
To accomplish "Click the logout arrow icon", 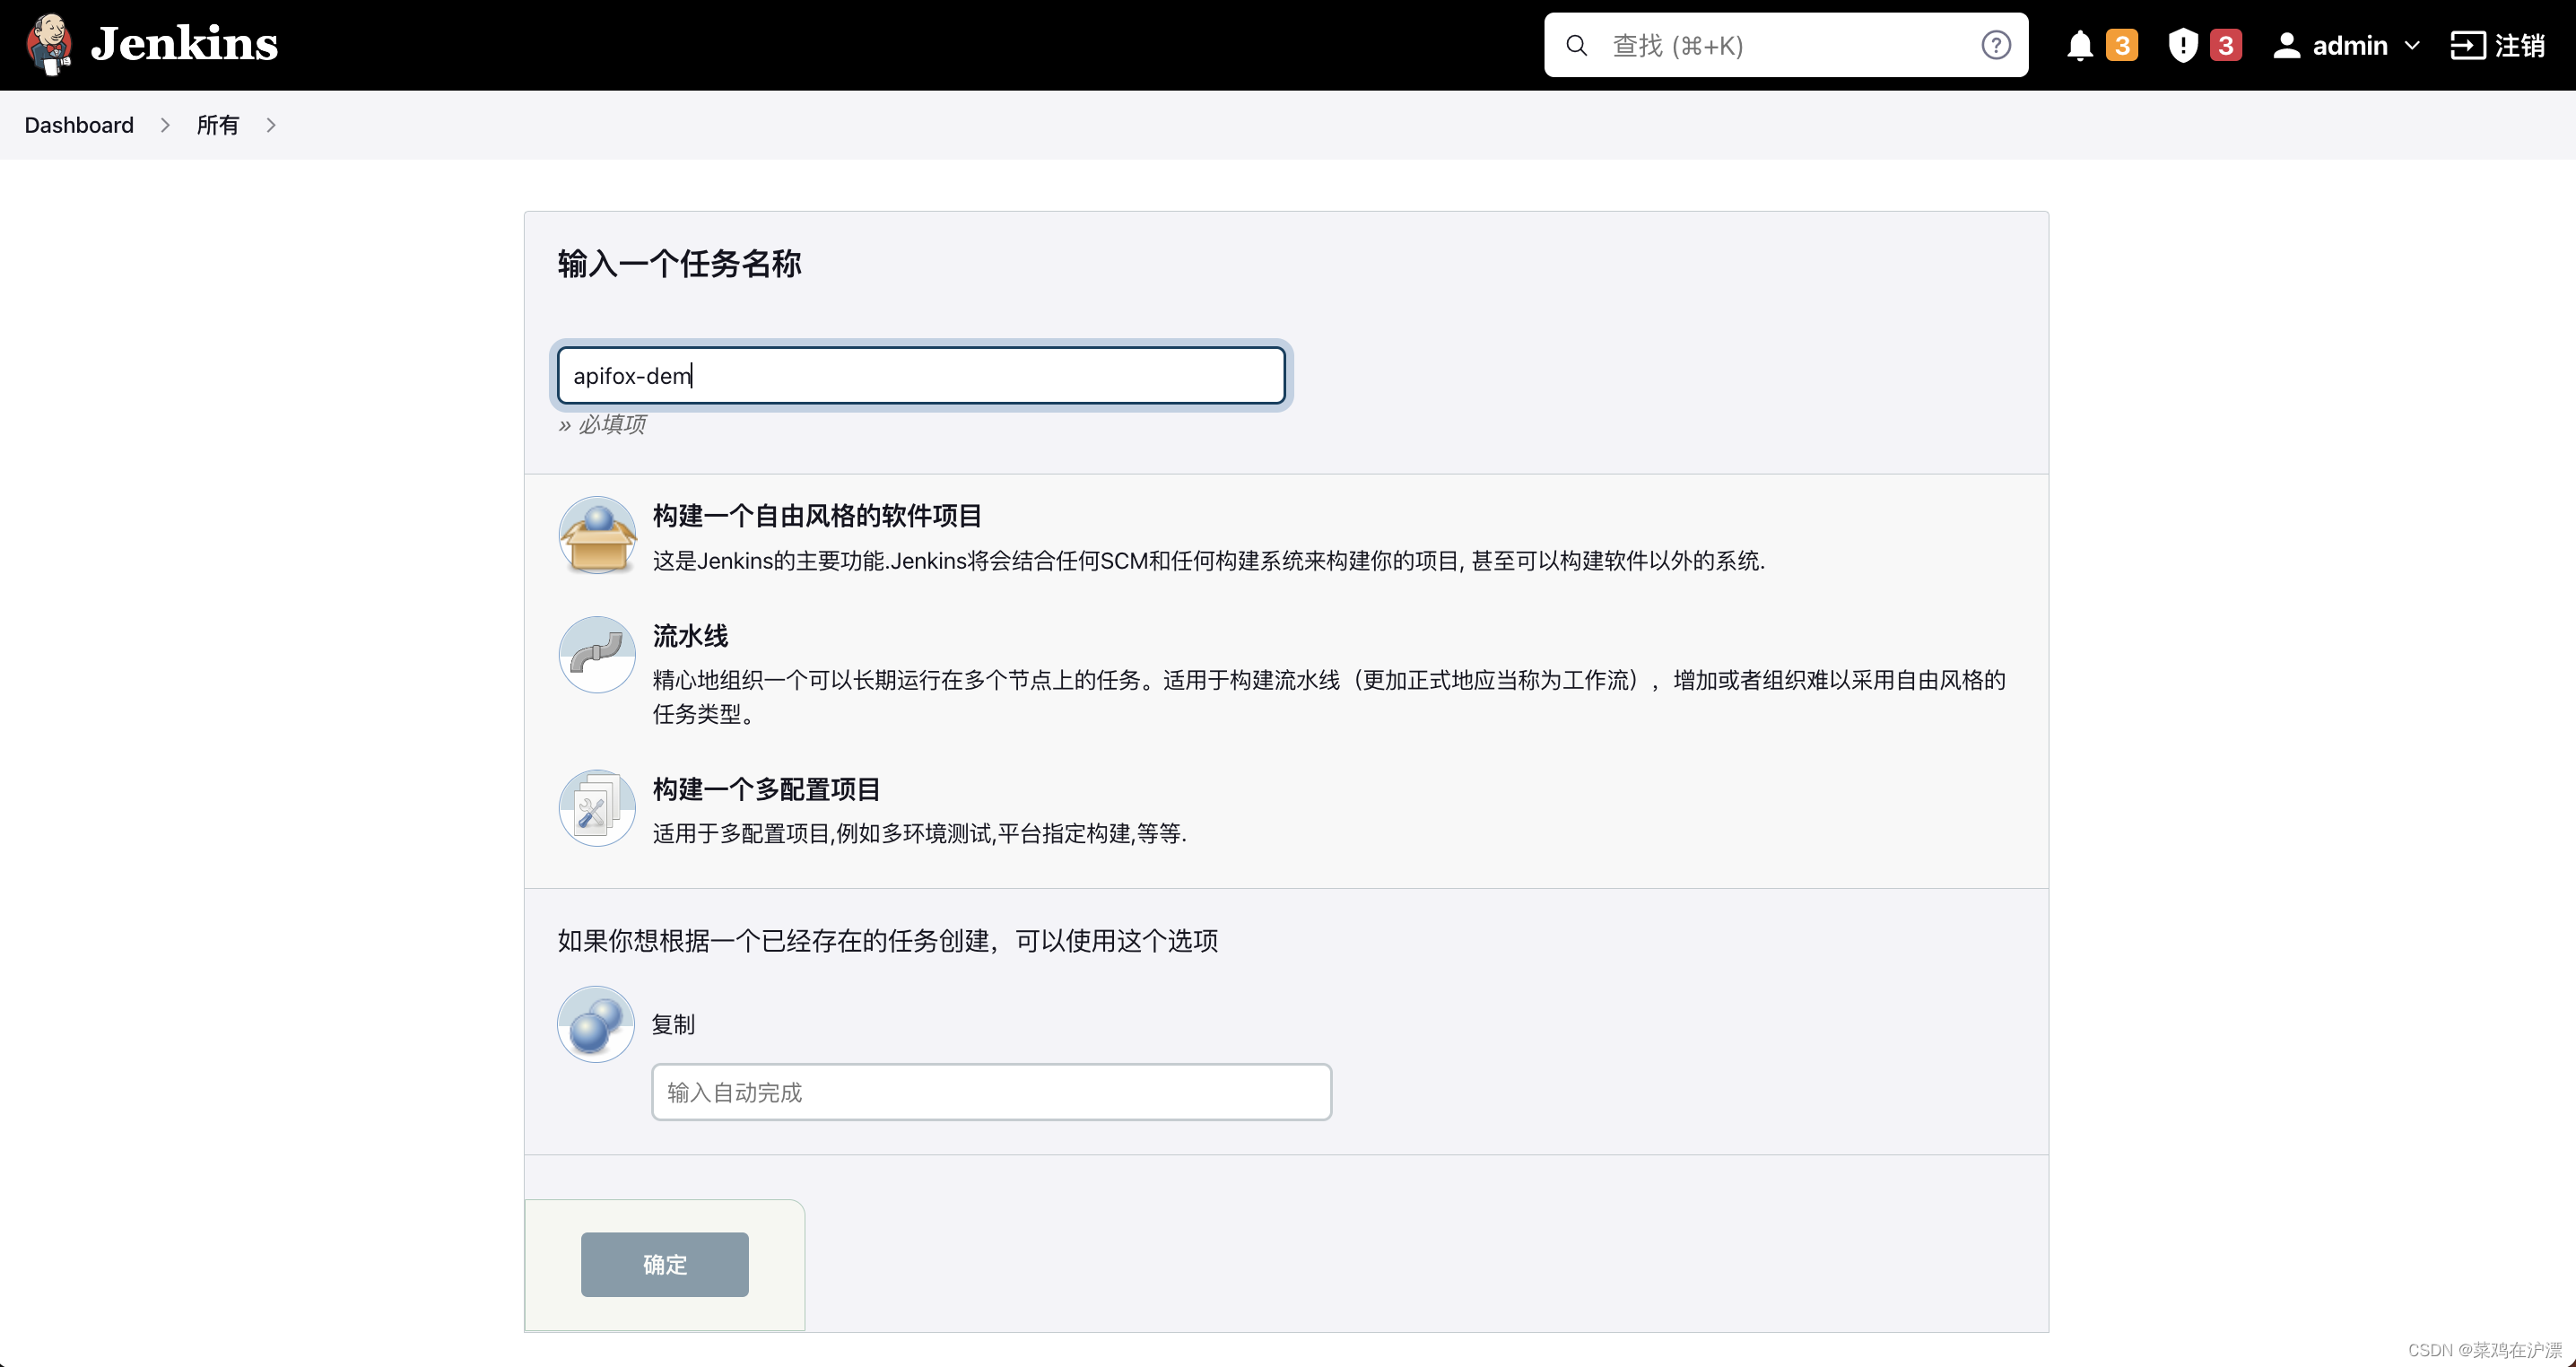I will click(2467, 45).
